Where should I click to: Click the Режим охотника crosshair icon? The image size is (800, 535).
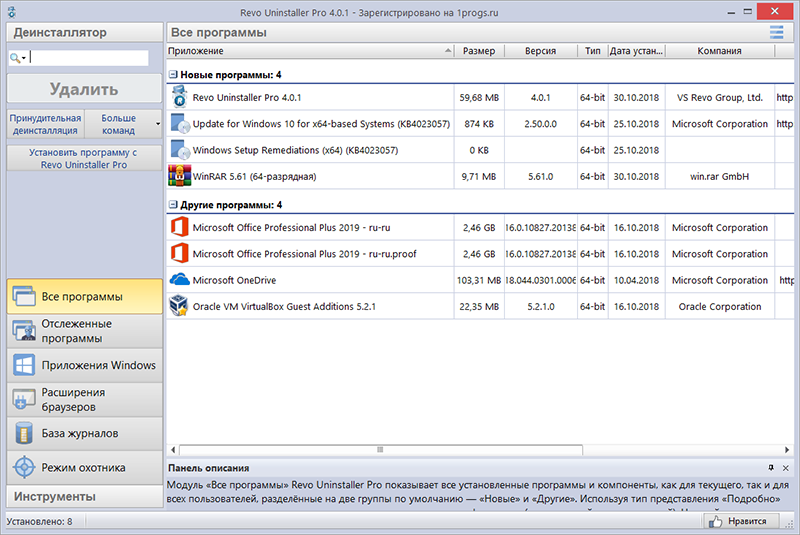(x=24, y=467)
